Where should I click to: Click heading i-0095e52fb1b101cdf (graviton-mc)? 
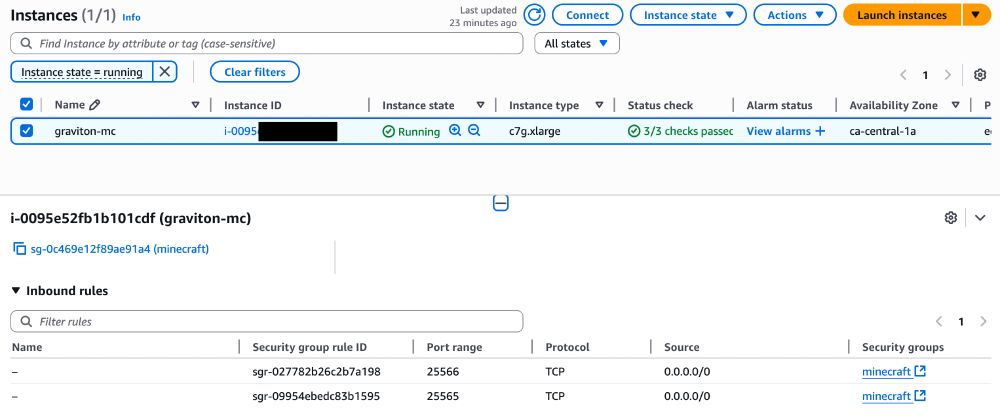(x=131, y=218)
